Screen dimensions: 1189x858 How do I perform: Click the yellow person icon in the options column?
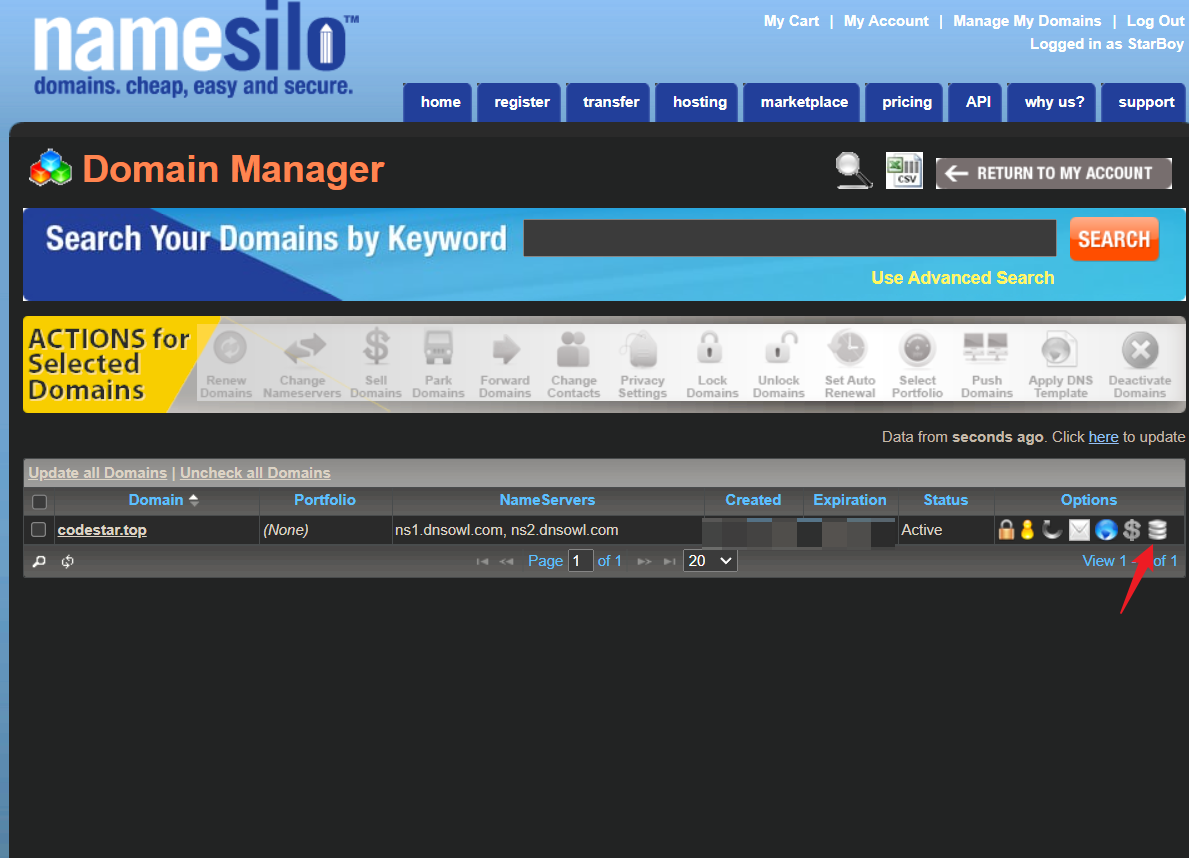tap(1027, 530)
